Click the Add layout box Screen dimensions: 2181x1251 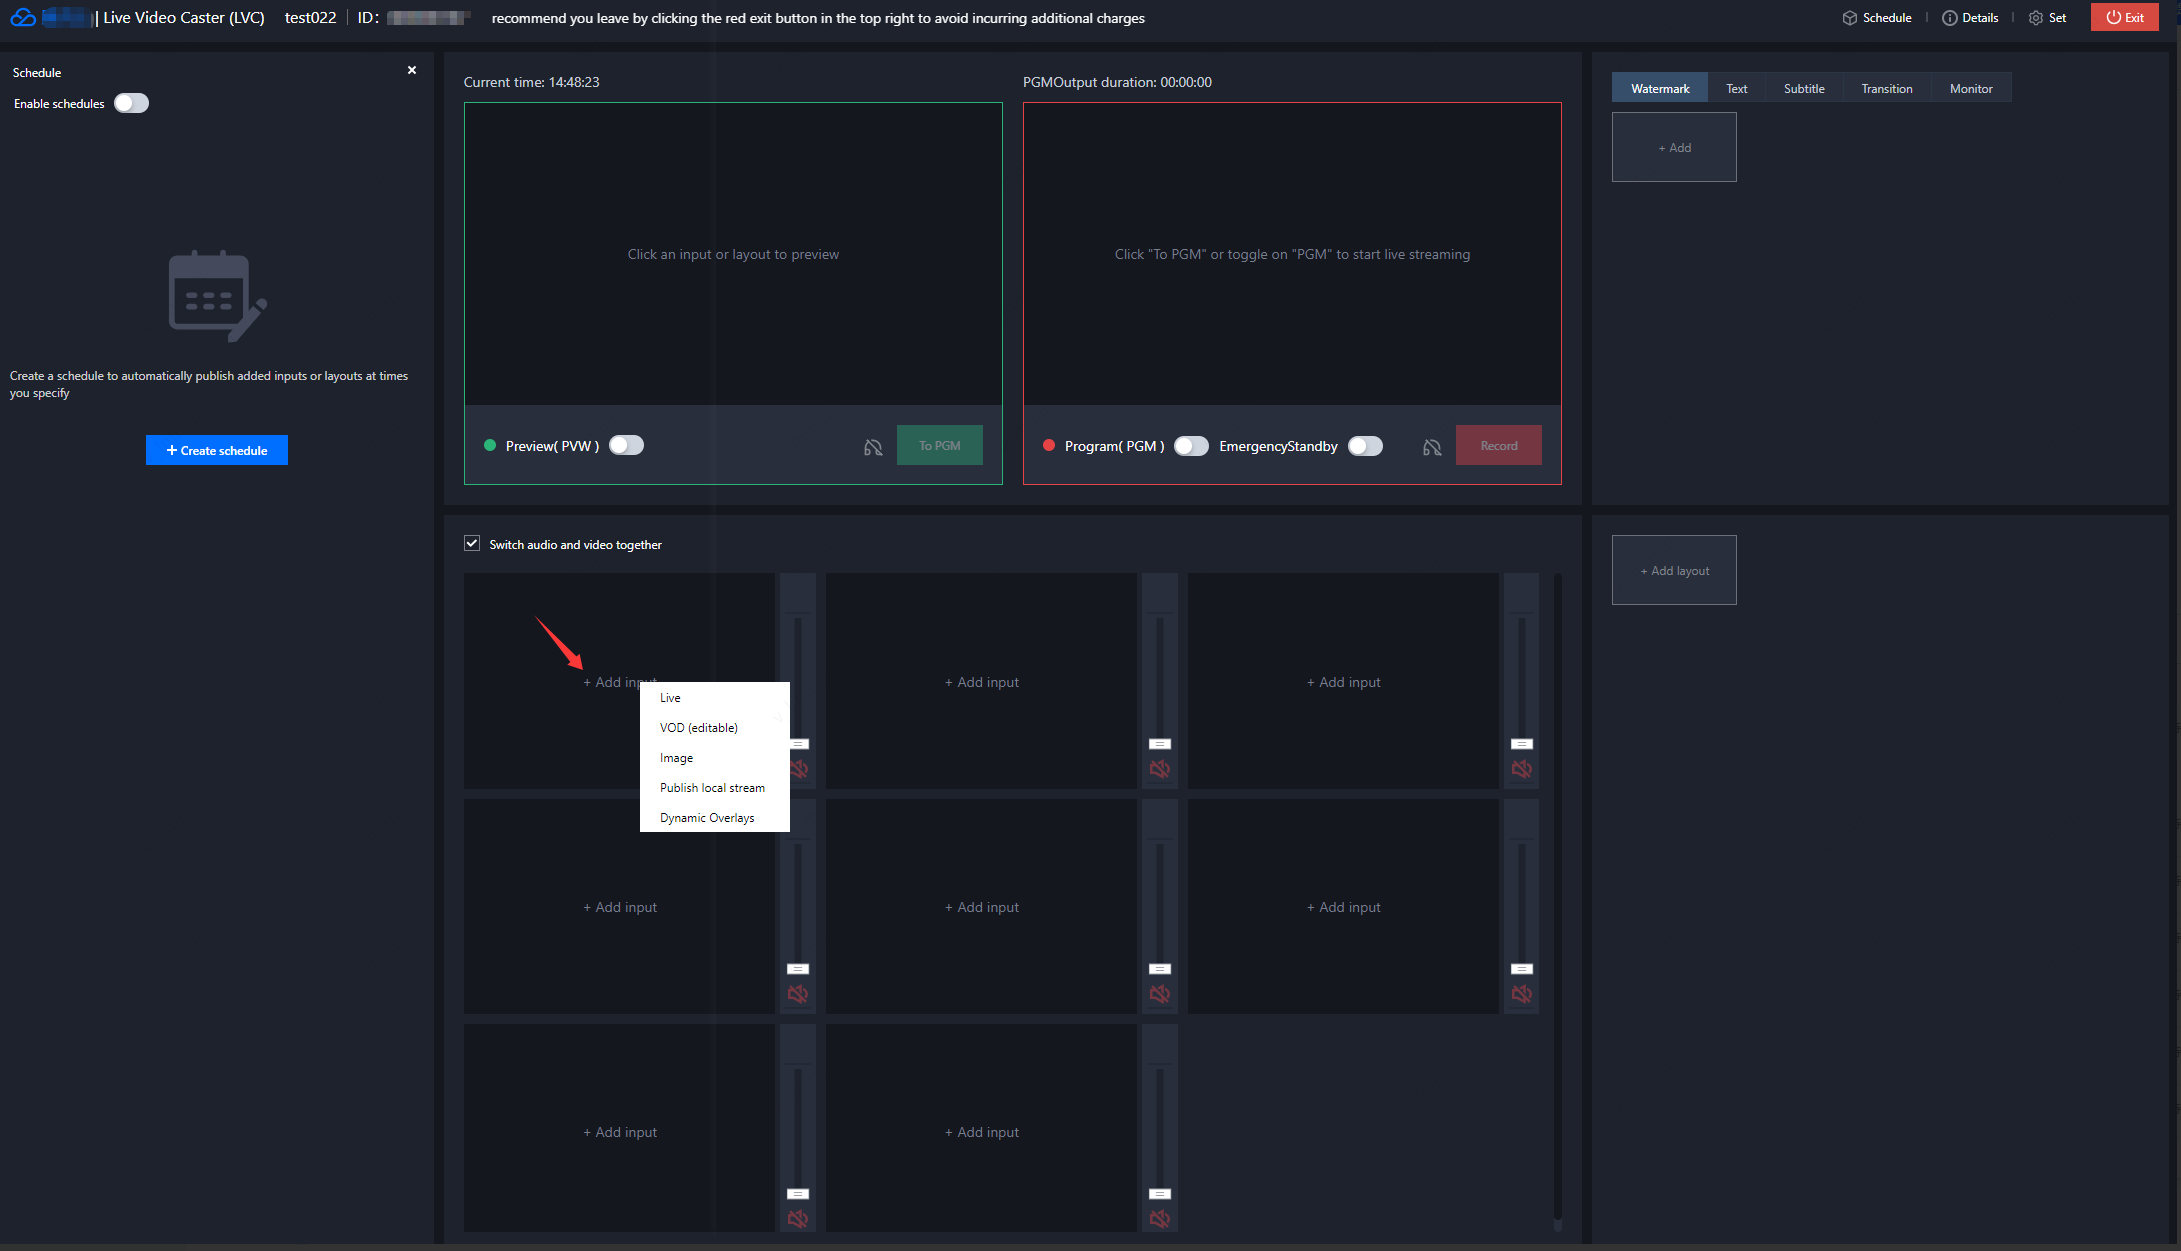pos(1674,570)
